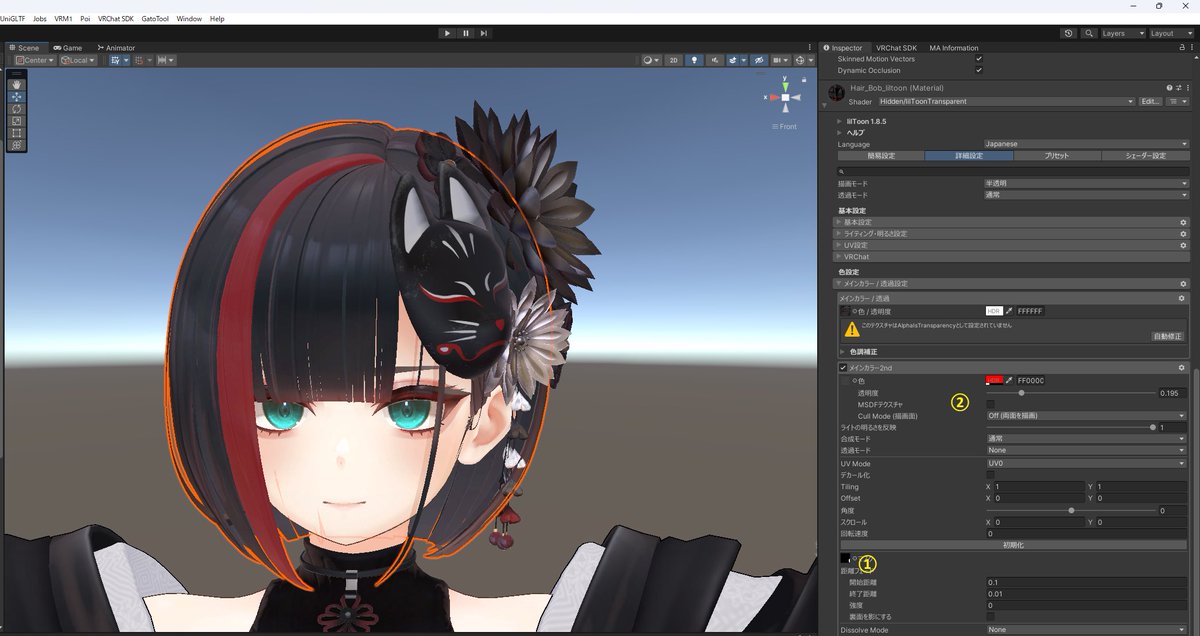Open gear settings for メインカラー2nd
Viewport: 1200px width, 636px height.
(1183, 368)
